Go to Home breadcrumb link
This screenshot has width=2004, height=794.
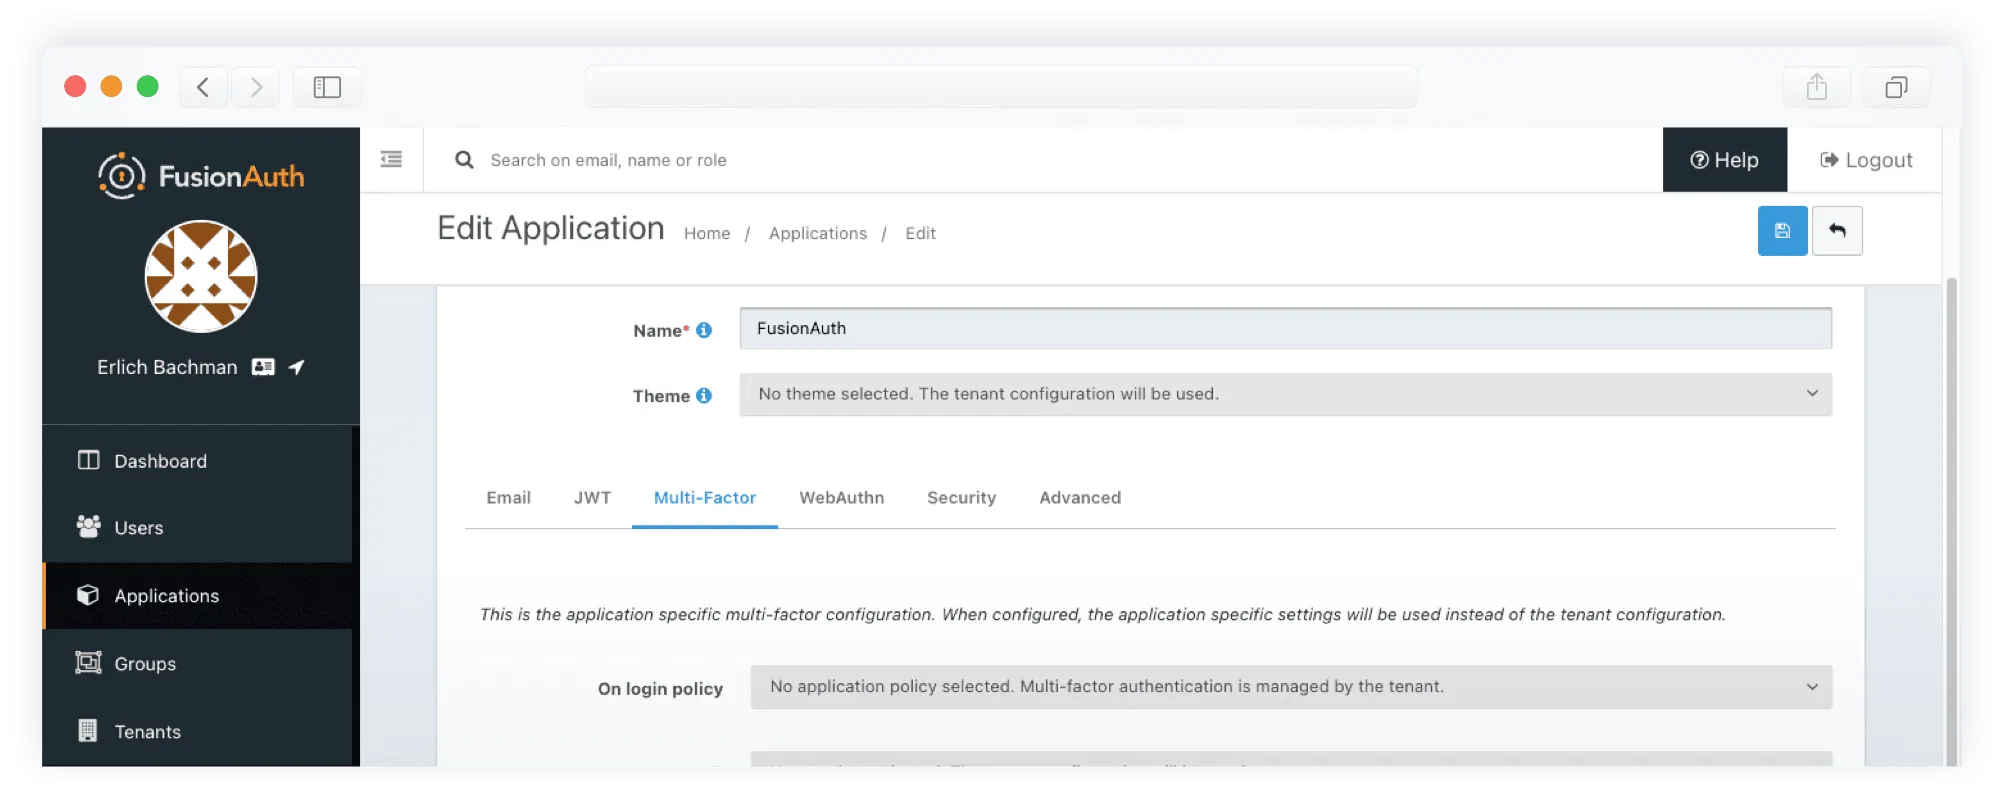707,233
